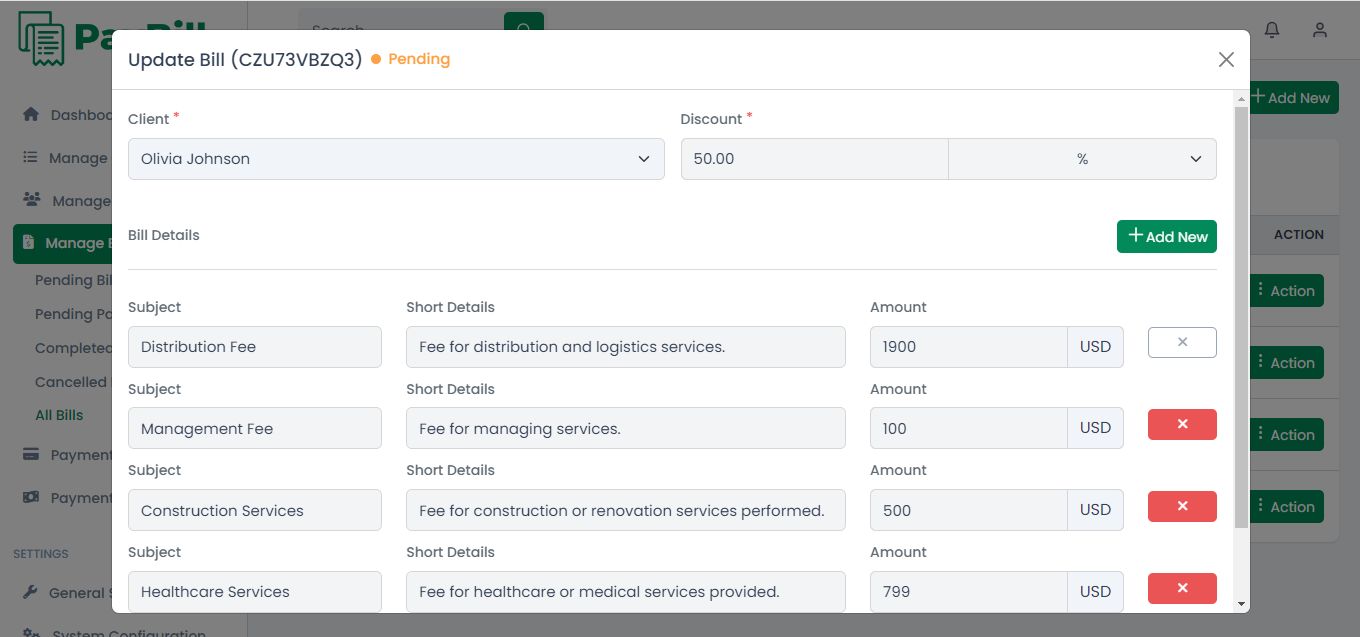Click the Discount value field
This screenshot has width=1360, height=637.
coord(814,159)
